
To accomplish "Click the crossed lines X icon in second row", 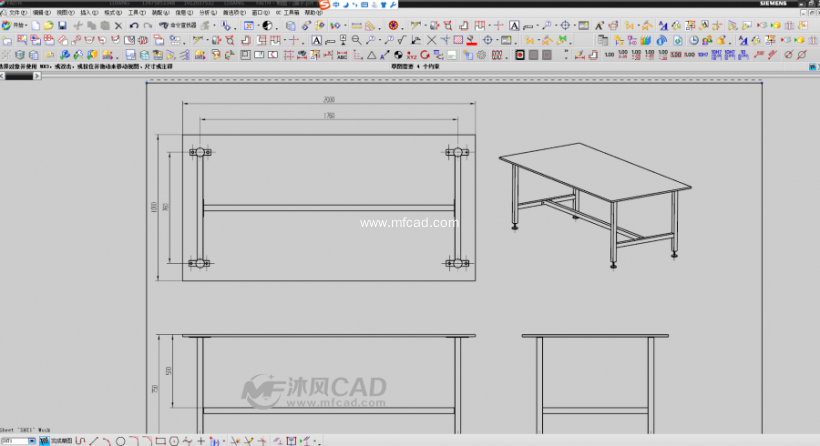I will (x=431, y=40).
